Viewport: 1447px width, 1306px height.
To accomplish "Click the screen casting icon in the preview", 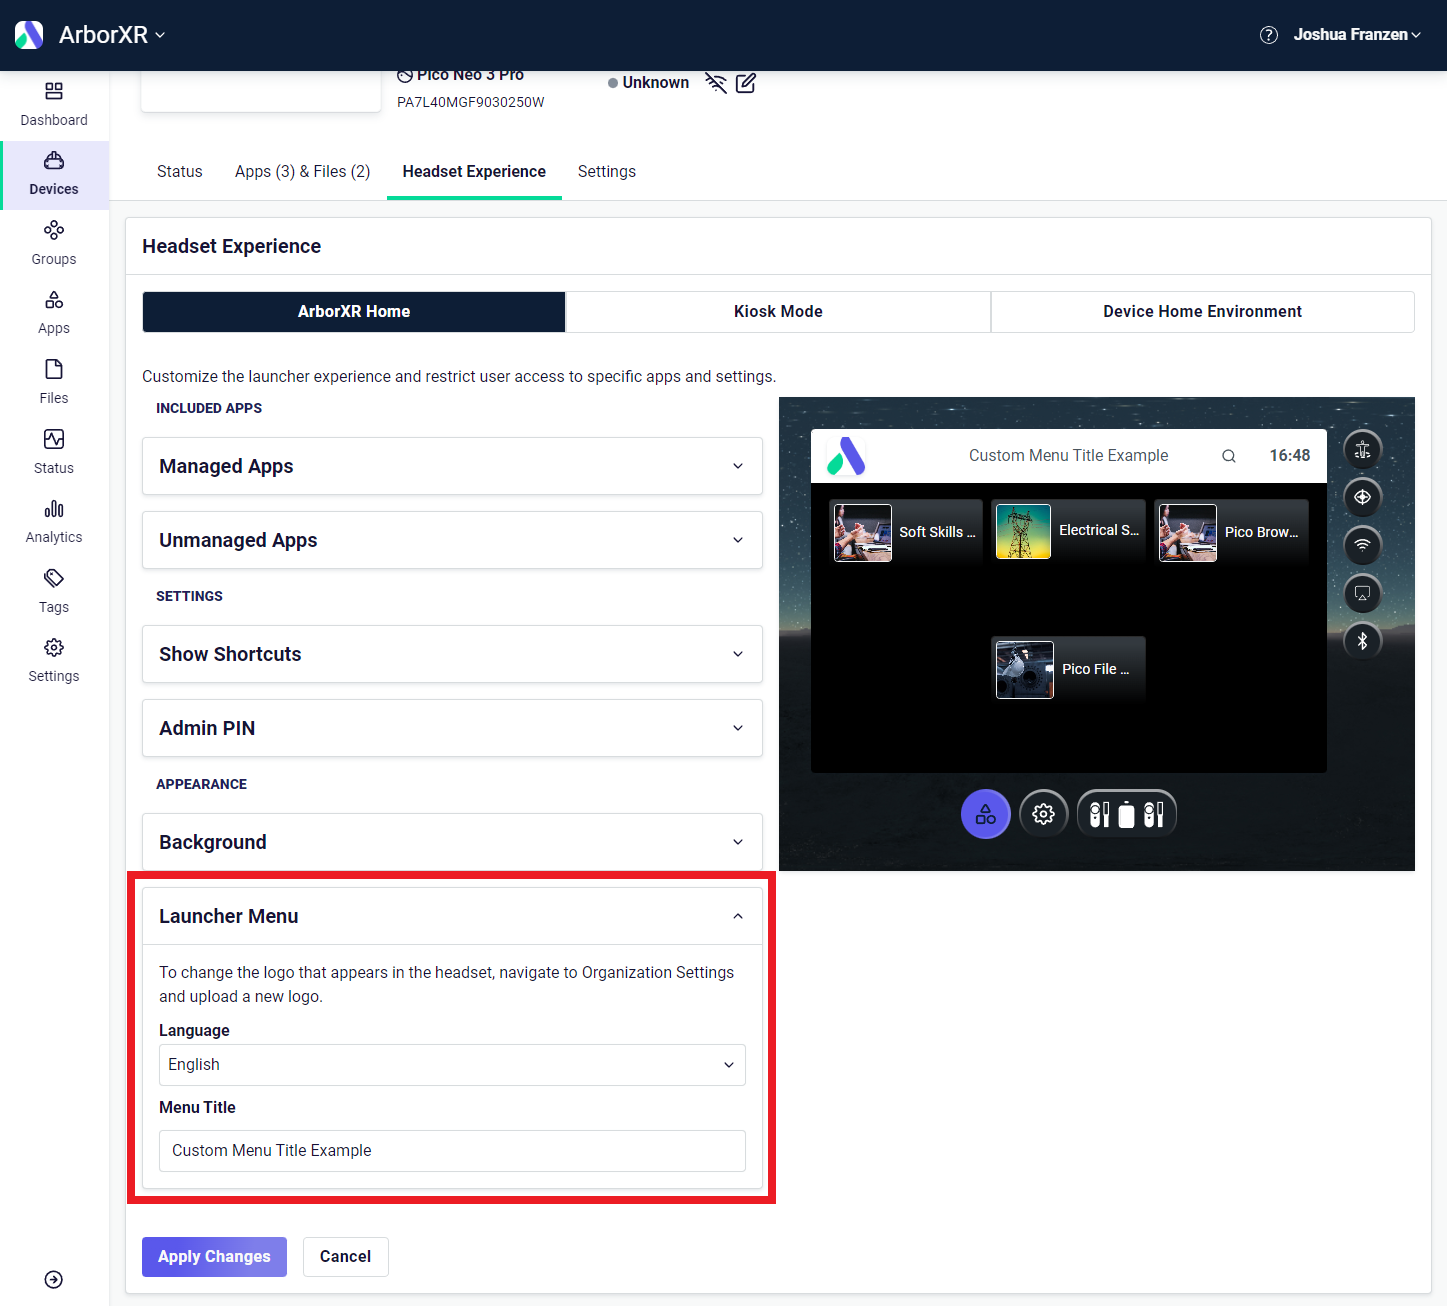I will pos(1362,593).
